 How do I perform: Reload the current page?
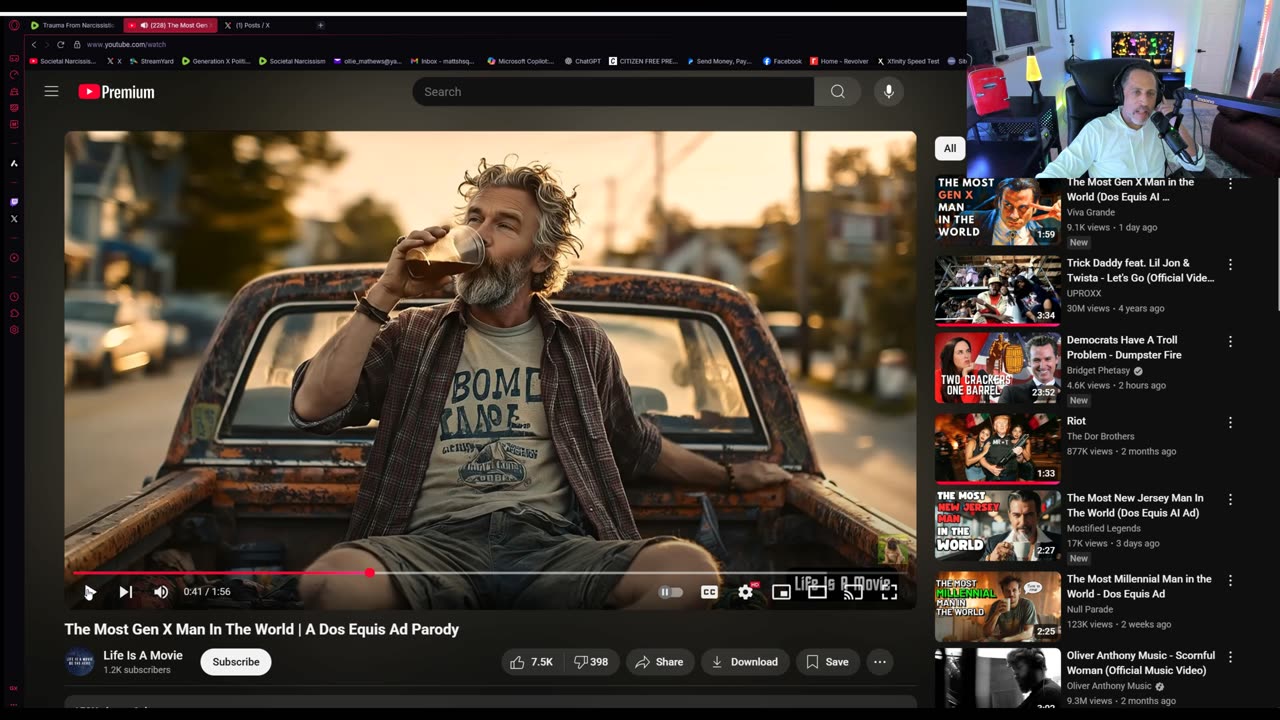(60, 45)
